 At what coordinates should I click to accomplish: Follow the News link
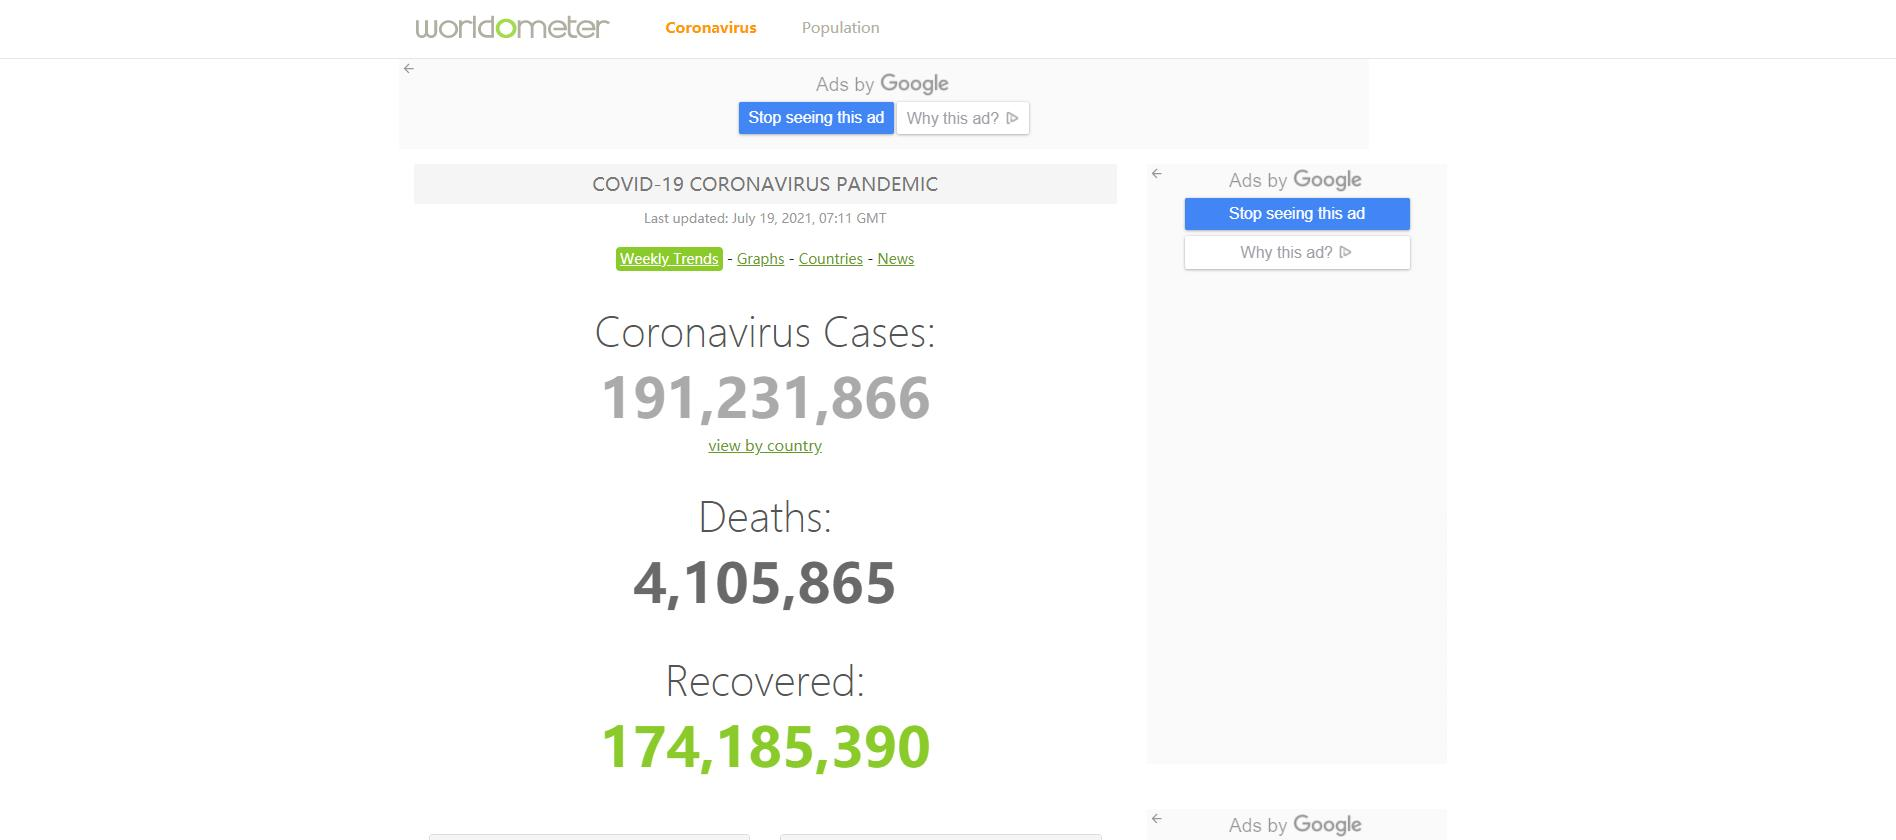895,259
